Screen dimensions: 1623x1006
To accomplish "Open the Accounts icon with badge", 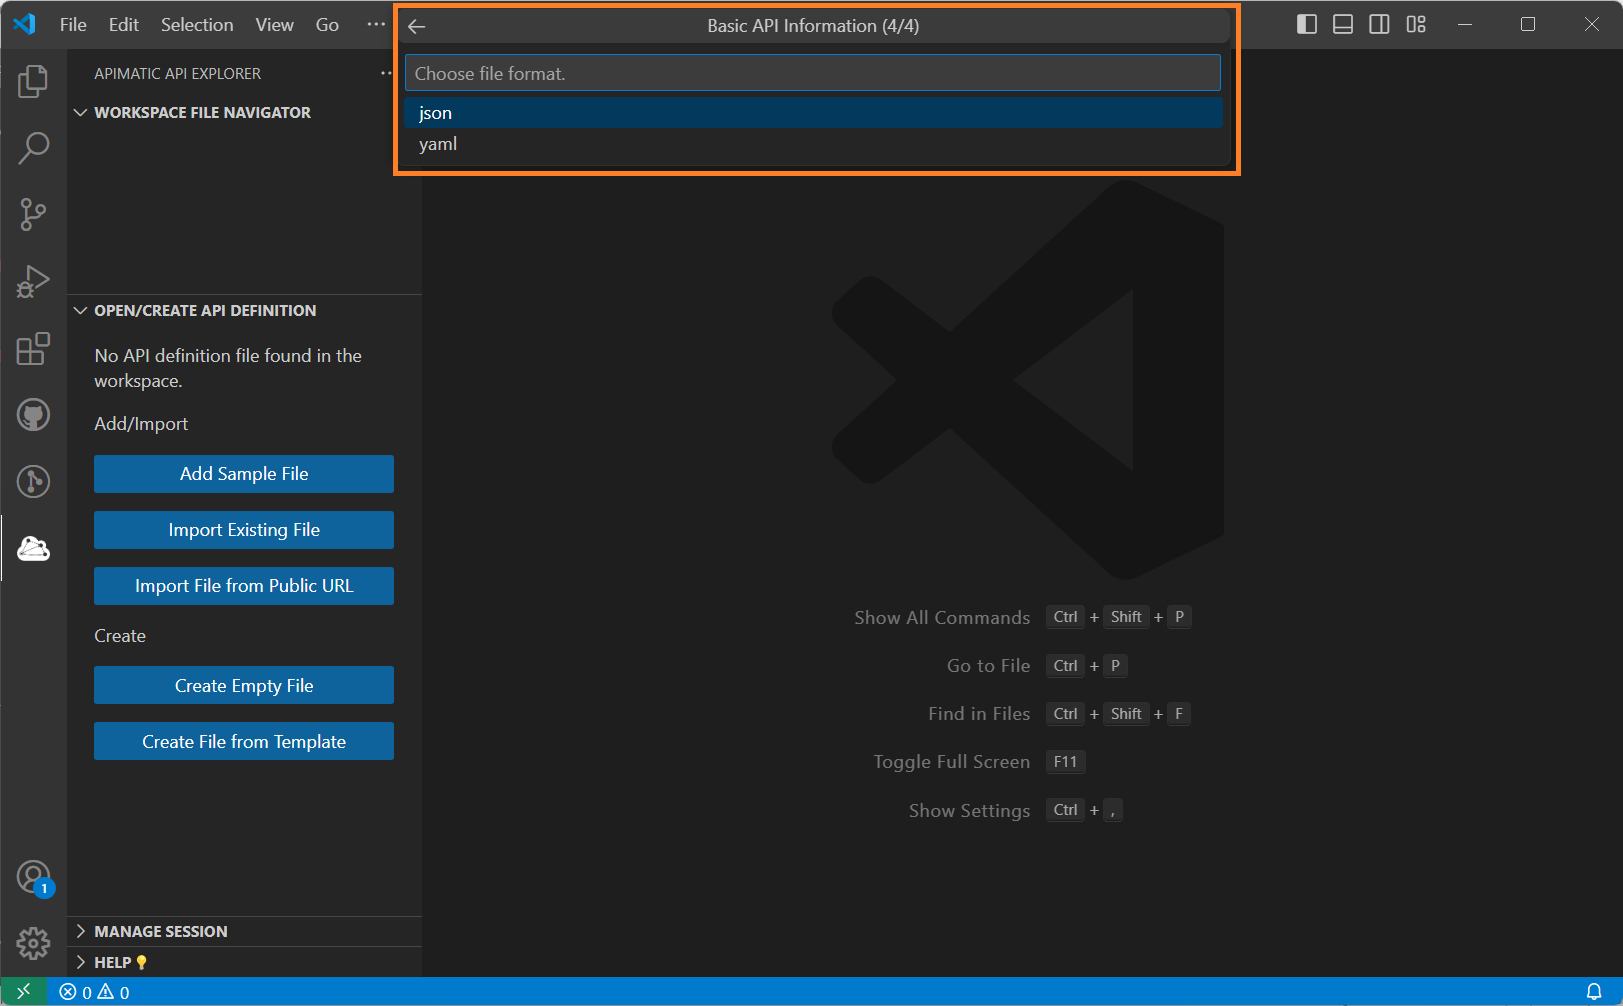I will point(34,877).
